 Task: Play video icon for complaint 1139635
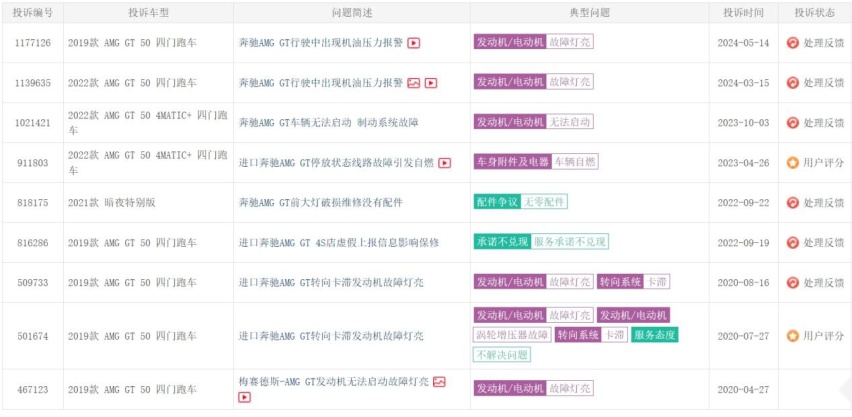pyautogui.click(x=431, y=83)
